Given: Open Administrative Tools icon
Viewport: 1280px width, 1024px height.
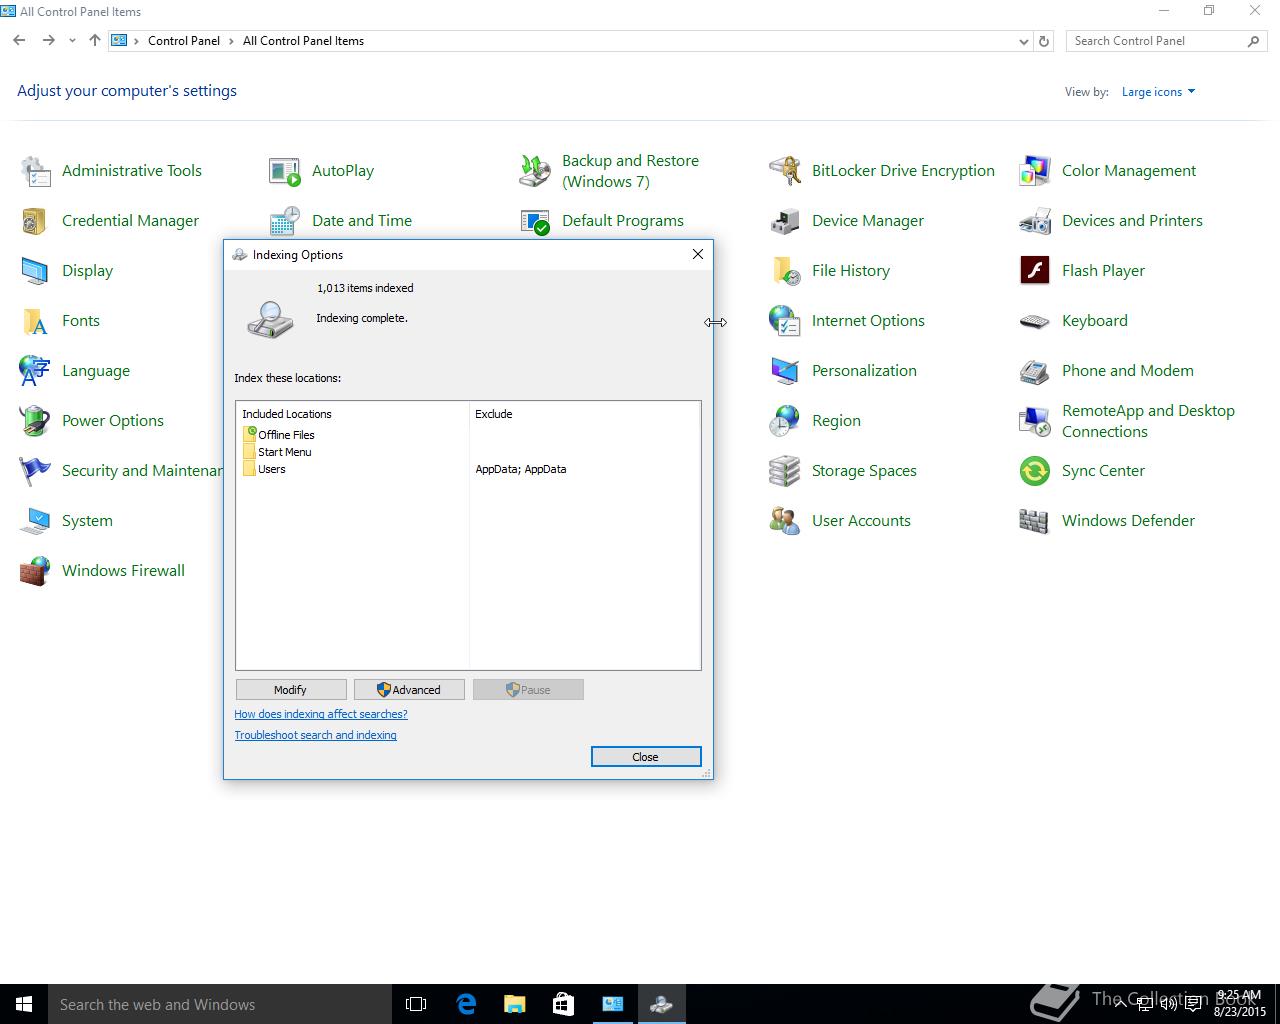Looking at the screenshot, I should click(x=35, y=171).
